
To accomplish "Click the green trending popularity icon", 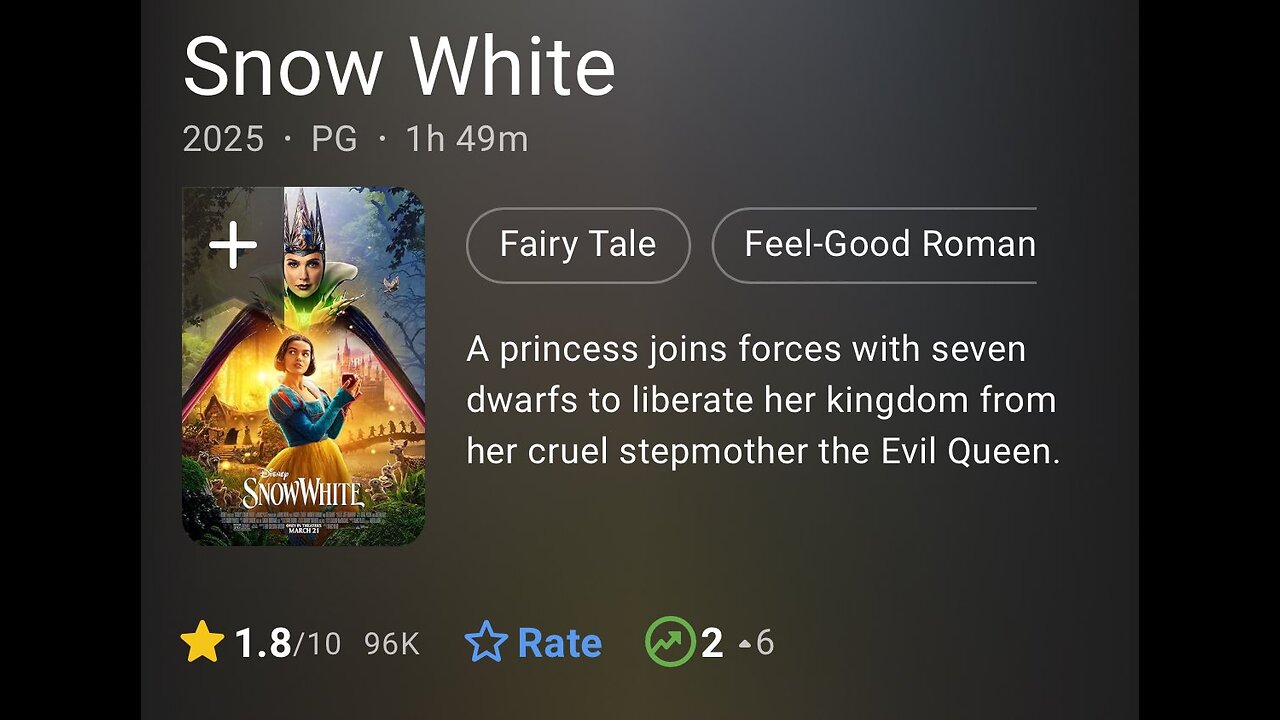I will click(670, 643).
